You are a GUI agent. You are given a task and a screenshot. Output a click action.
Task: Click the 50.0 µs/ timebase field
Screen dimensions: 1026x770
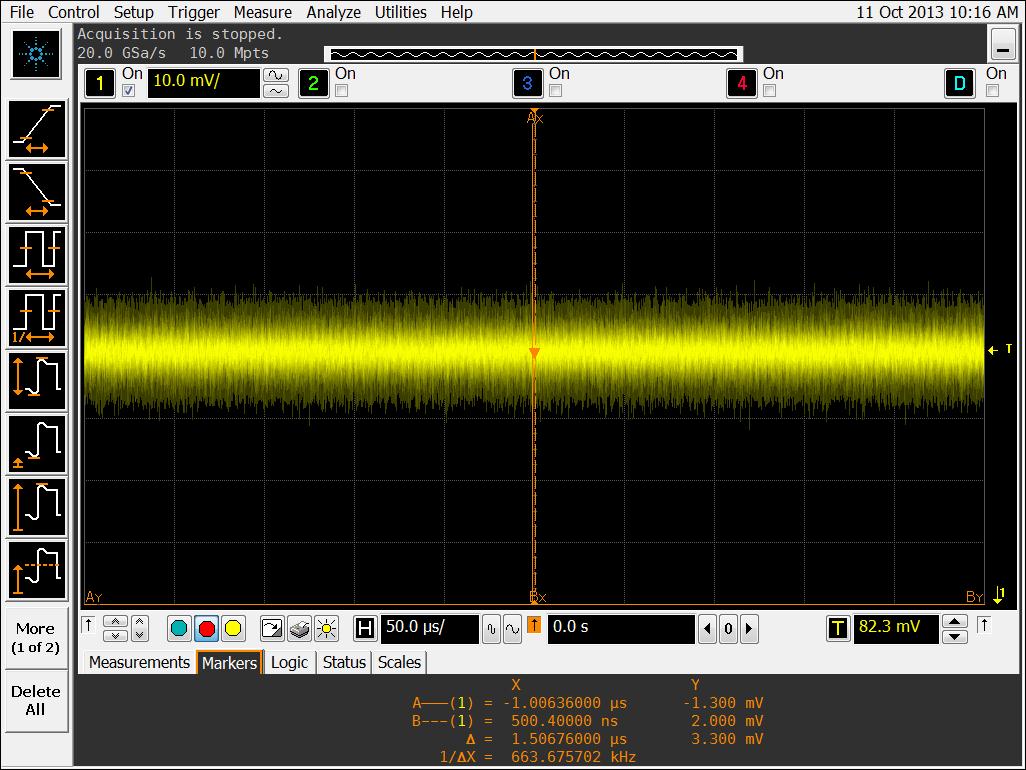(x=428, y=629)
